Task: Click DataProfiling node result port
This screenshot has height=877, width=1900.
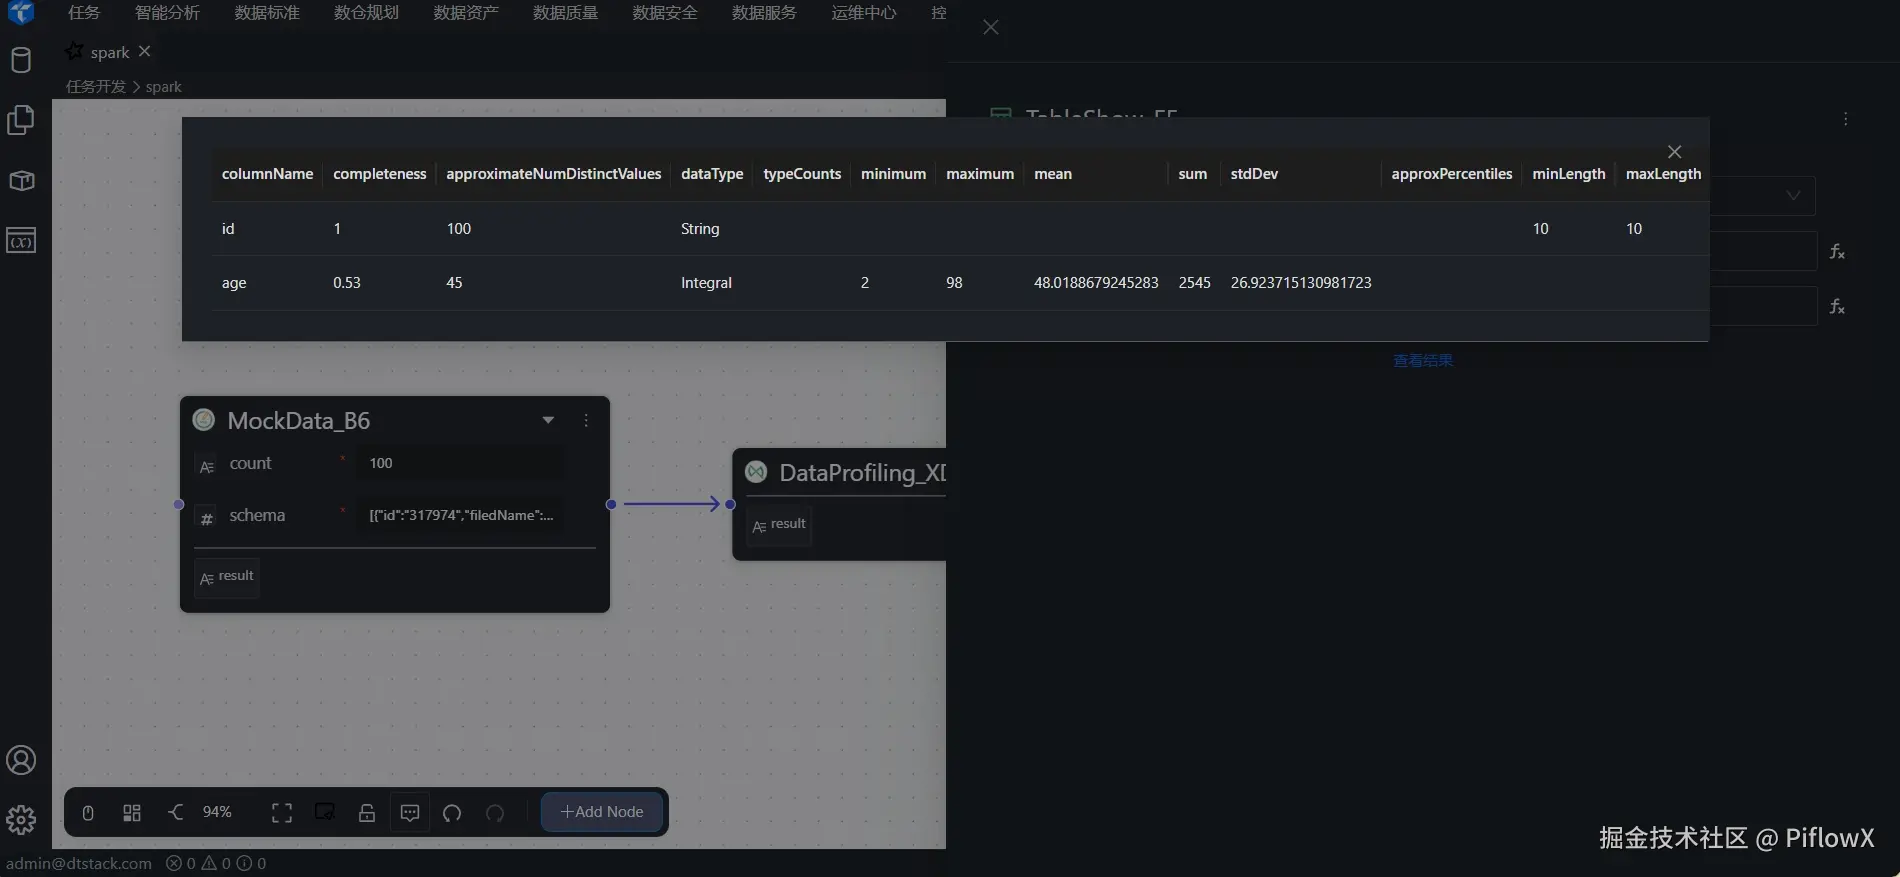Action: pyautogui.click(x=779, y=525)
